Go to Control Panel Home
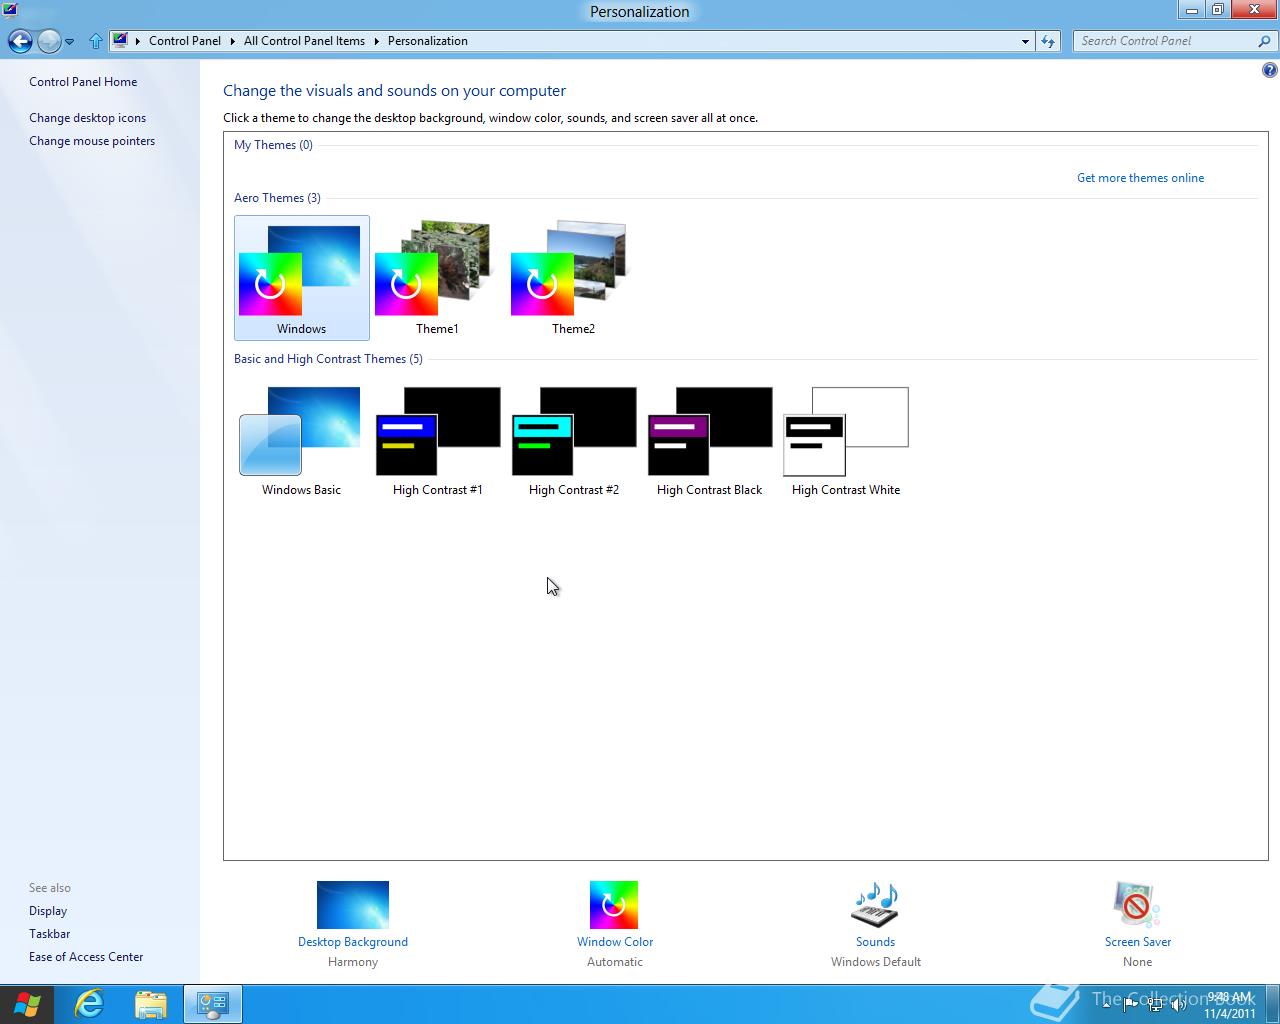 coord(83,82)
